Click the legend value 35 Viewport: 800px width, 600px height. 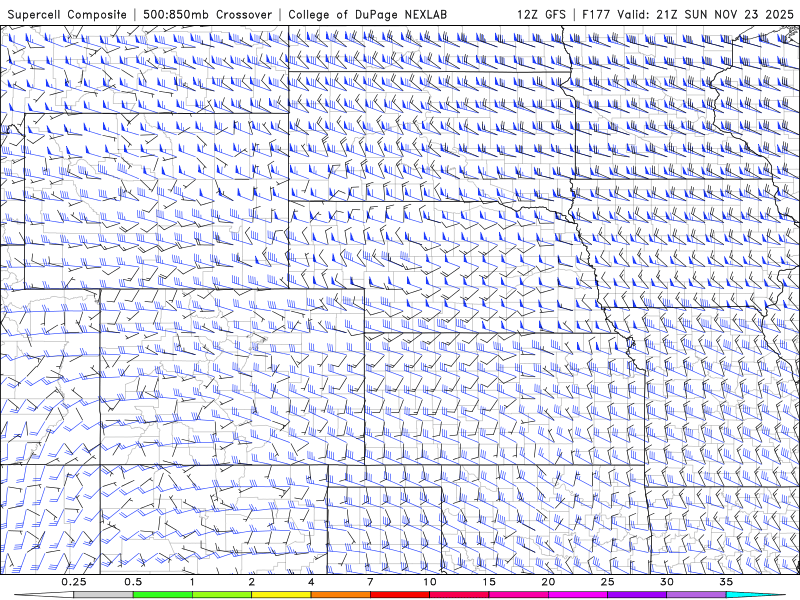726,582
